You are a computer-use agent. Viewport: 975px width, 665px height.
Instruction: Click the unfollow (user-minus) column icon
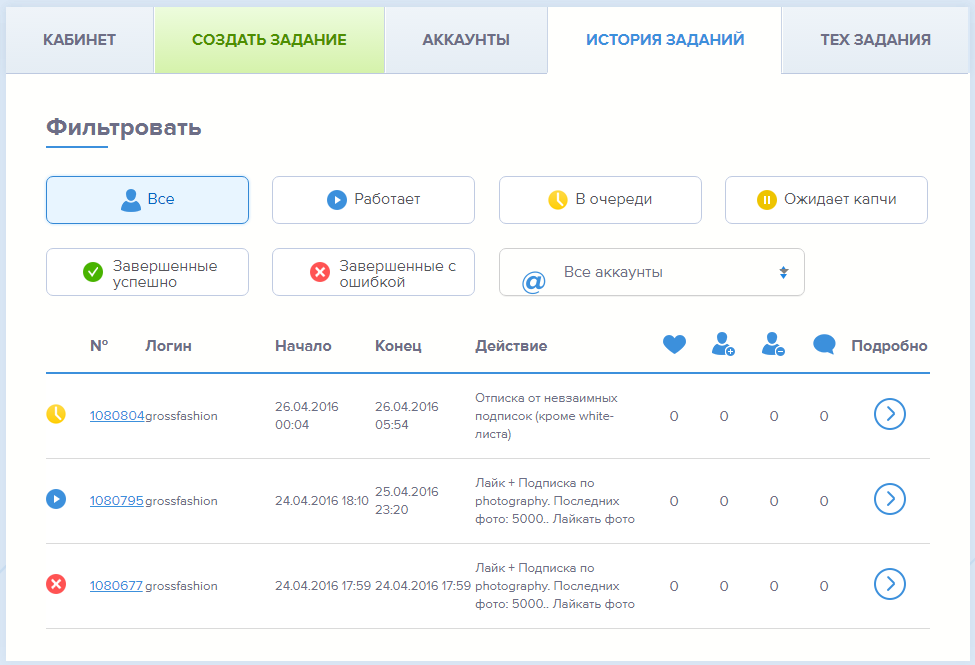click(772, 343)
